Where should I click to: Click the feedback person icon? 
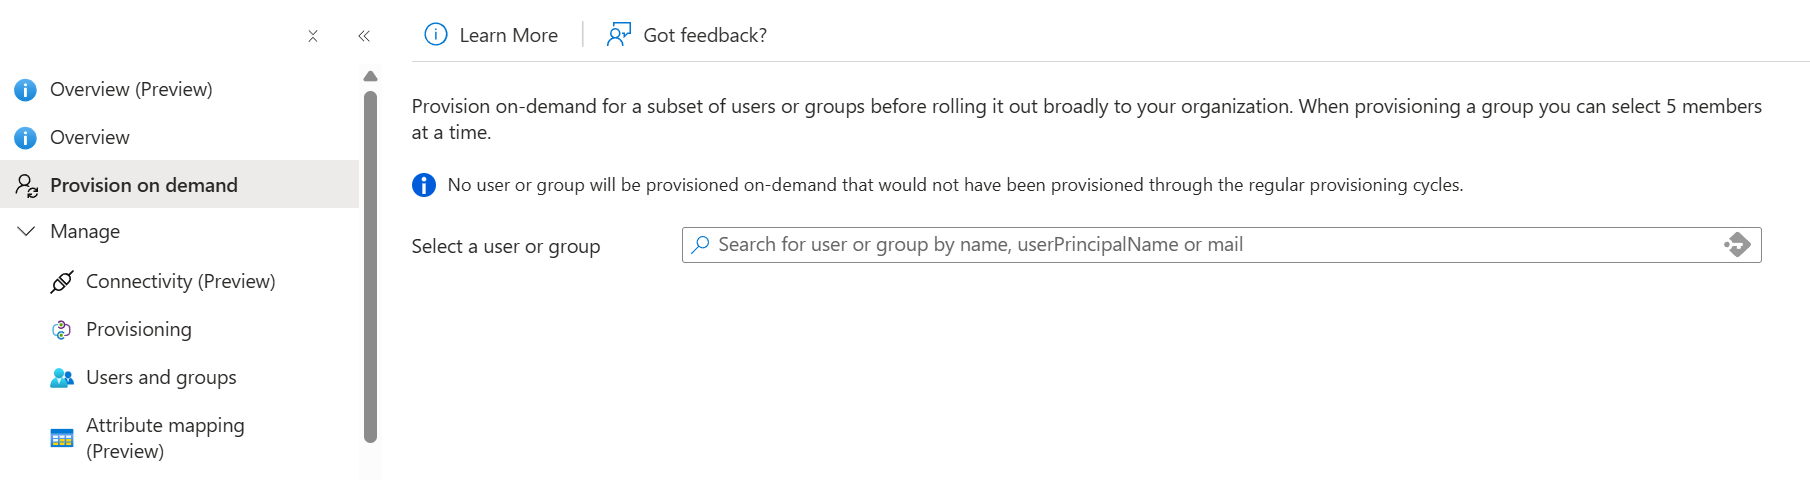(619, 35)
